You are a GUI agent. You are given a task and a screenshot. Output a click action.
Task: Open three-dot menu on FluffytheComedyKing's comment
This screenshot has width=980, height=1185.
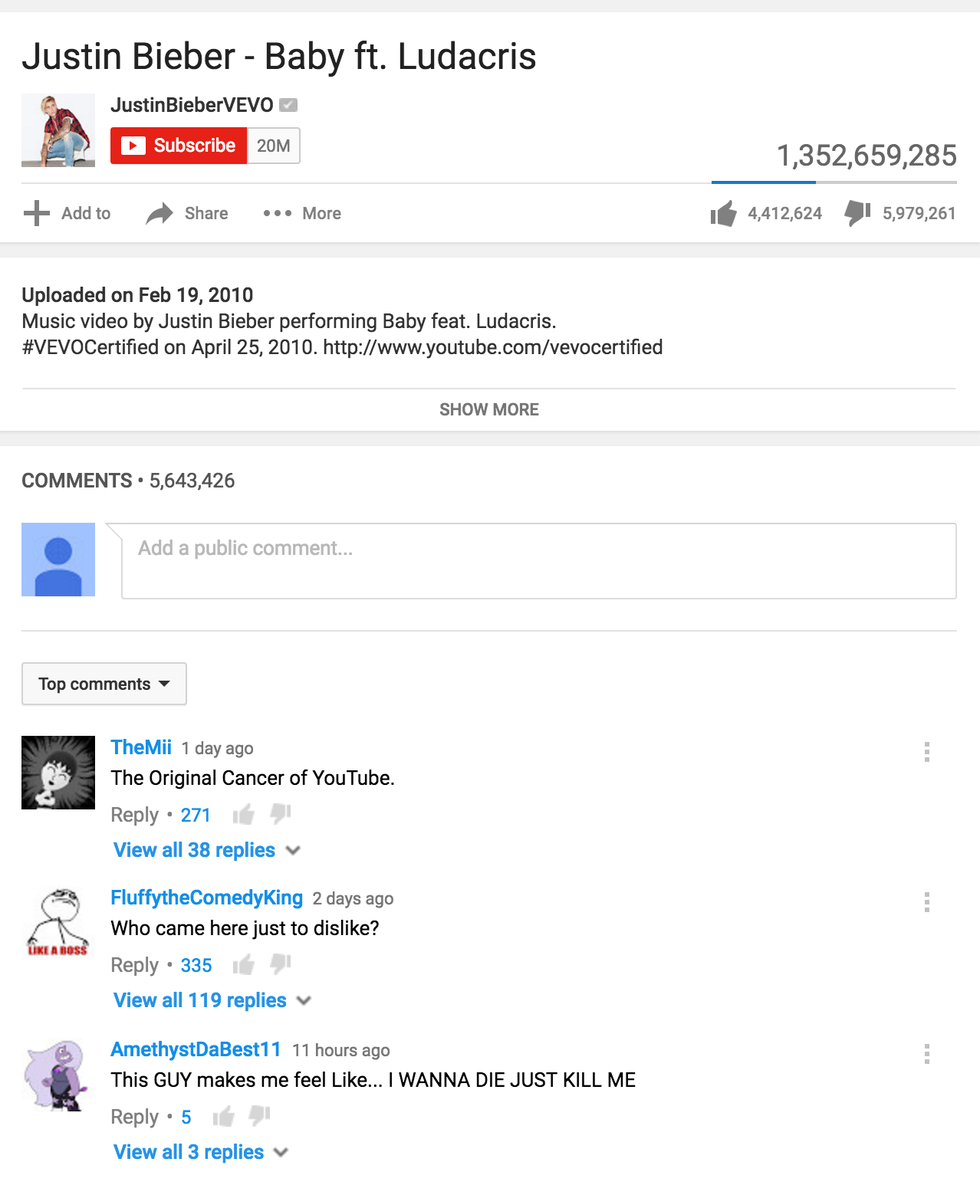point(926,902)
